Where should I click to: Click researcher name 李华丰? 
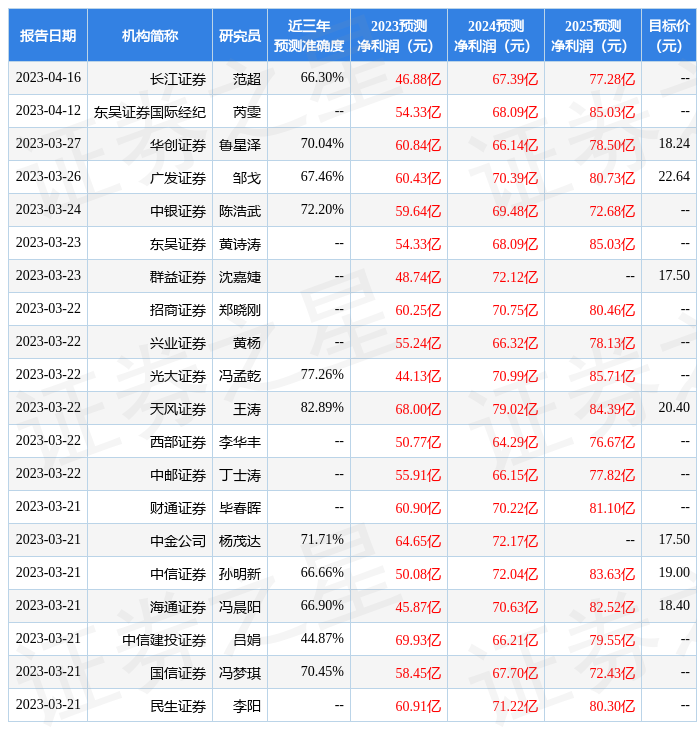click(240, 442)
